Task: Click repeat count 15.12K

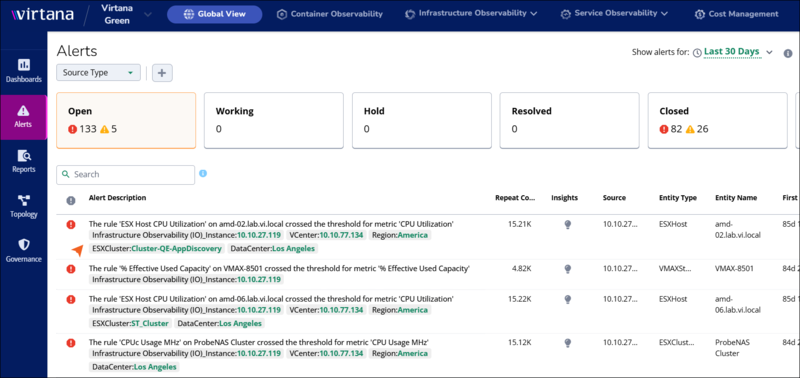Action: tap(518, 342)
